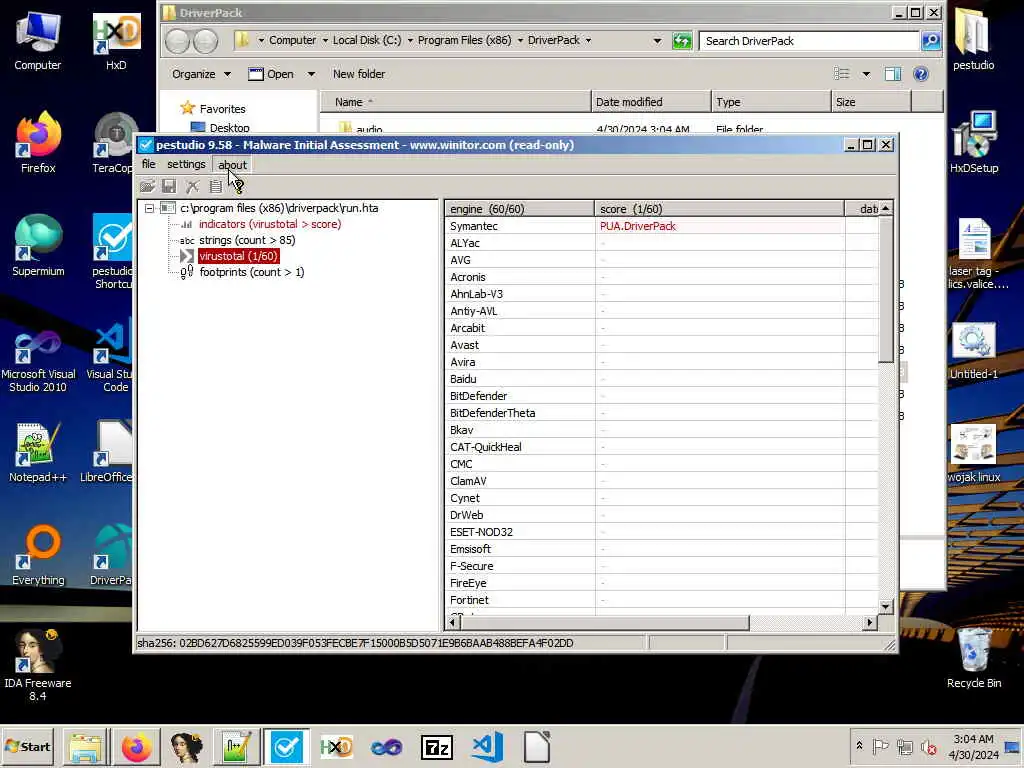The width and height of the screenshot is (1024, 768).
Task: Open the pestudio settings menu
Action: [x=186, y=165]
